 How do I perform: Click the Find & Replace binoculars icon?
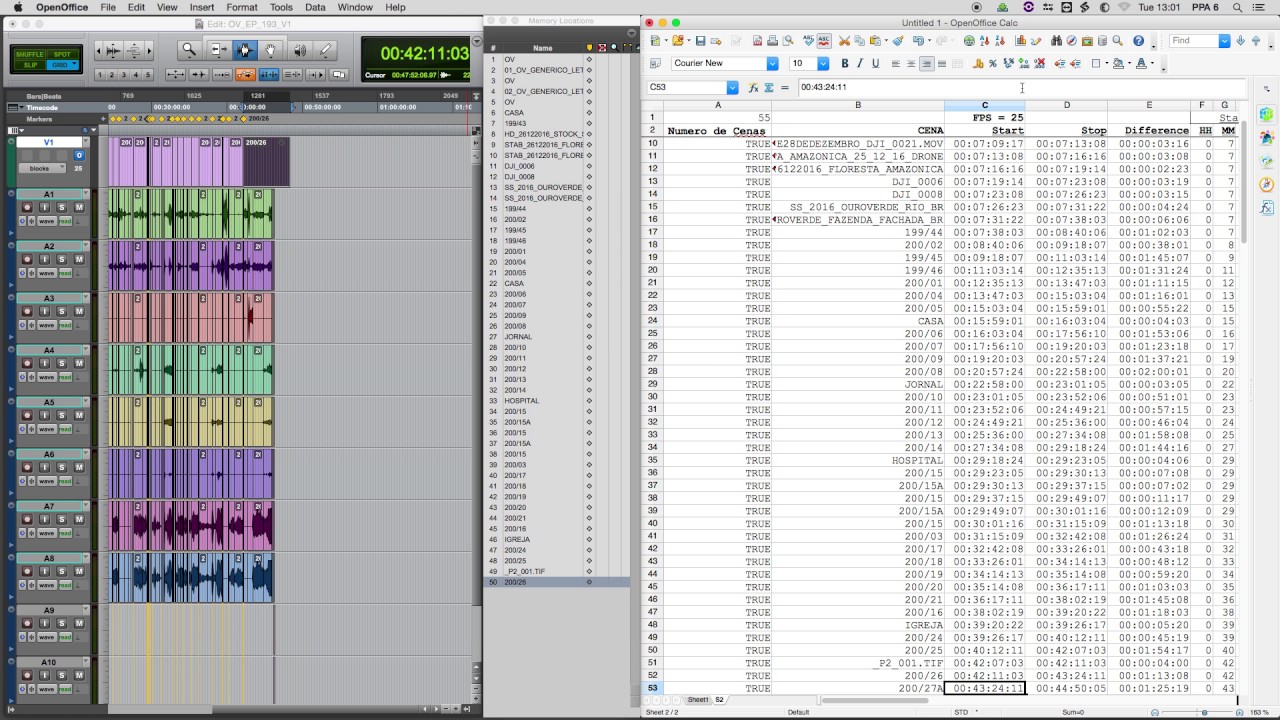click(1057, 41)
